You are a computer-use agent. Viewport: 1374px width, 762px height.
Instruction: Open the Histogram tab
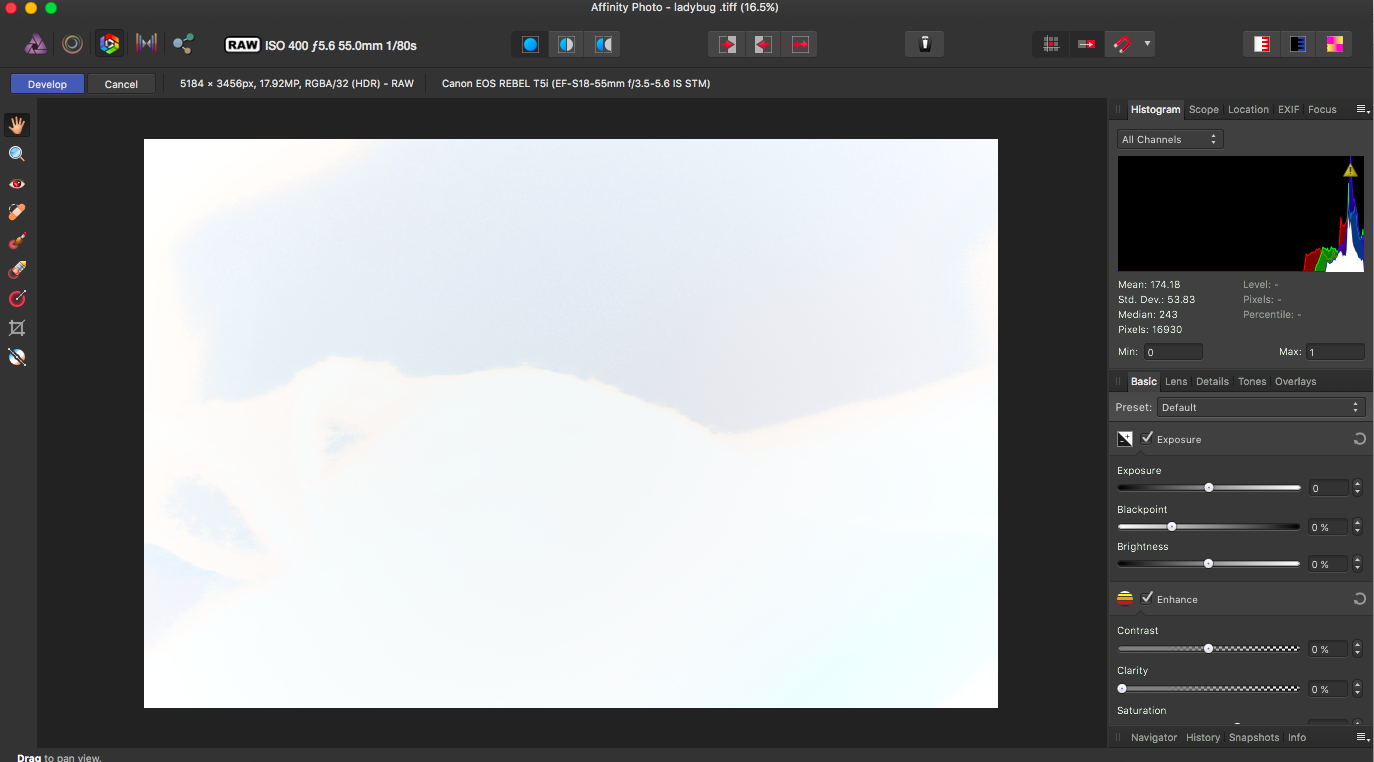point(1155,109)
